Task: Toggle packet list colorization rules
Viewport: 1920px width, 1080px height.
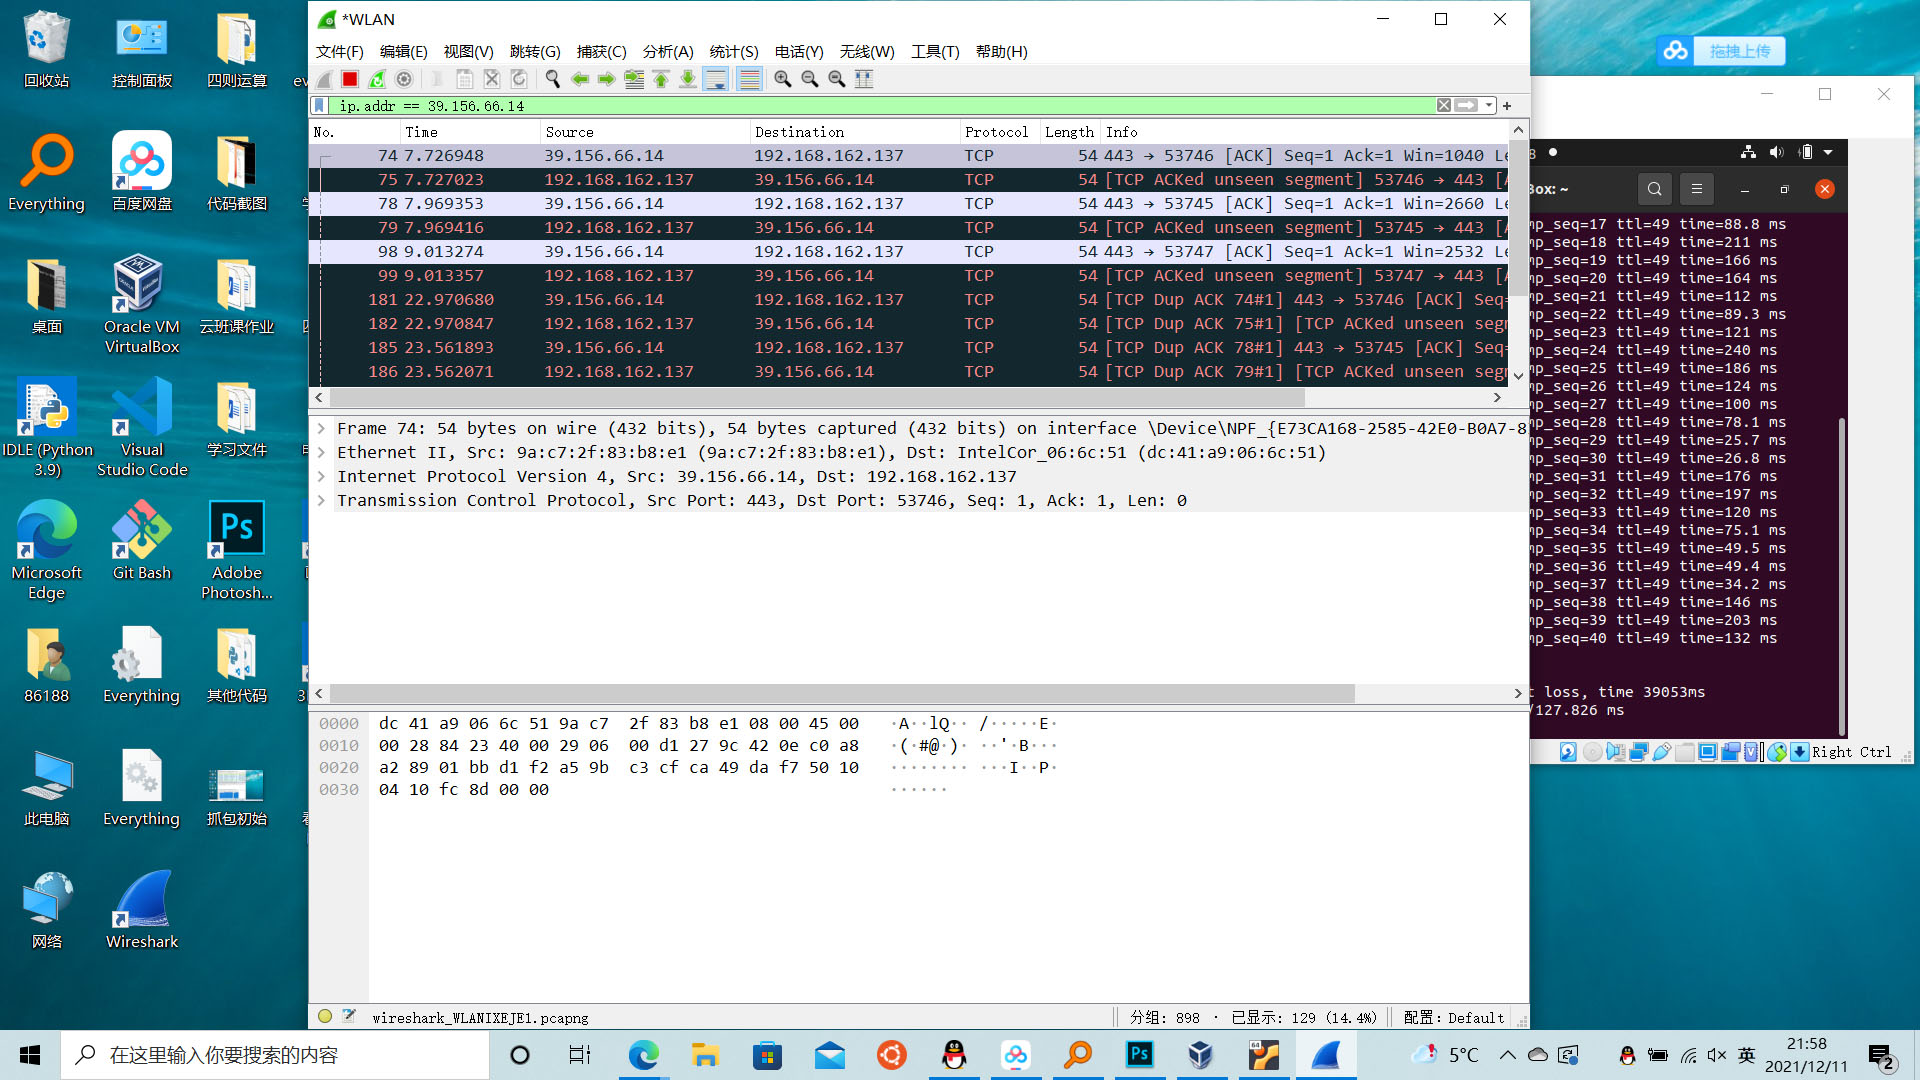Action: (749, 79)
